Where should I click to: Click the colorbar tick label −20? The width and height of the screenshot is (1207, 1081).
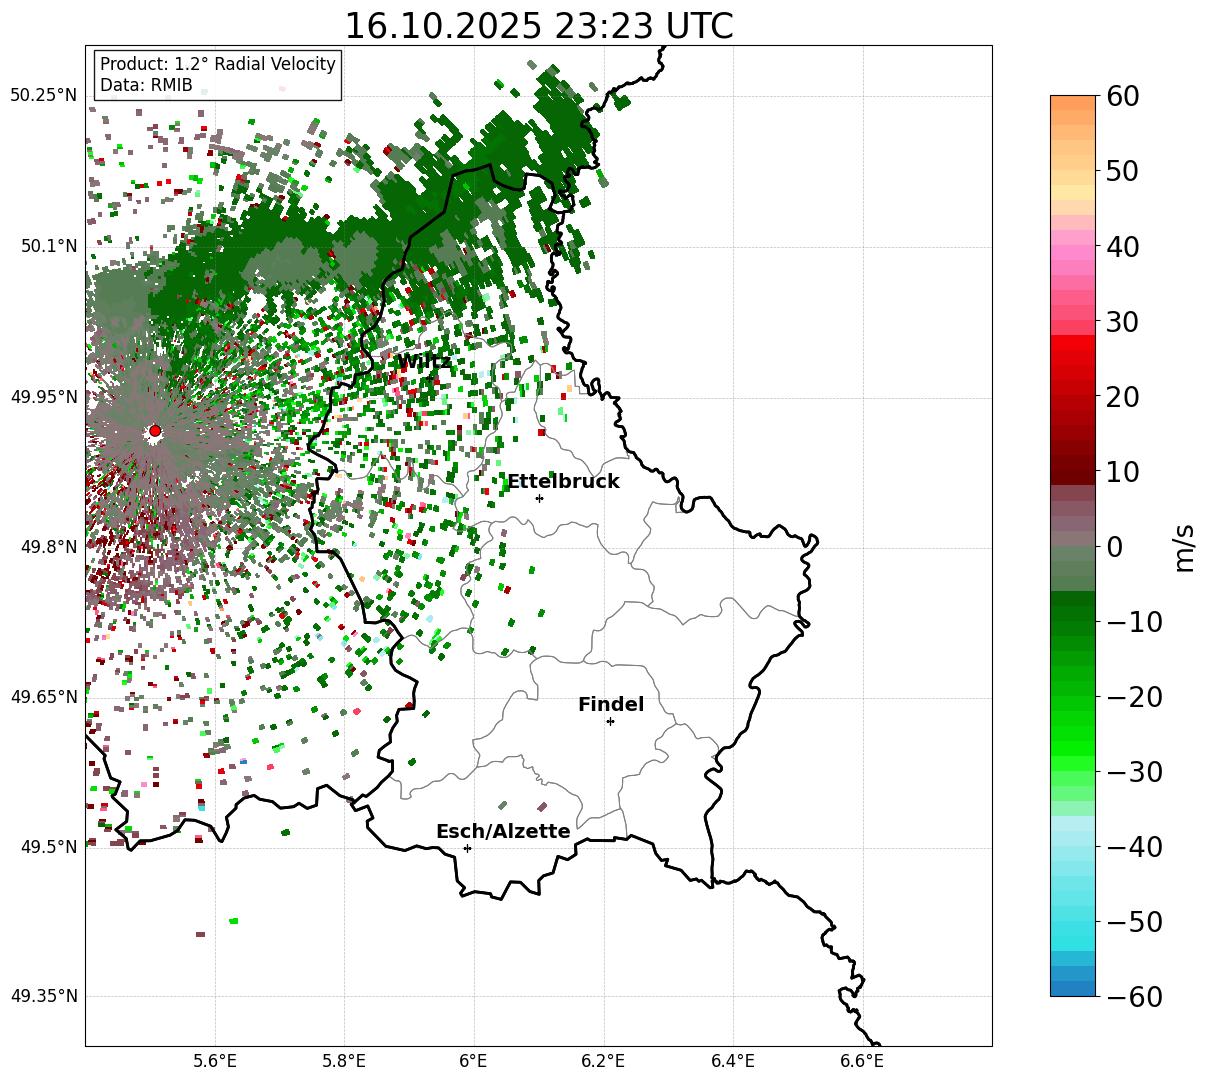(1134, 697)
